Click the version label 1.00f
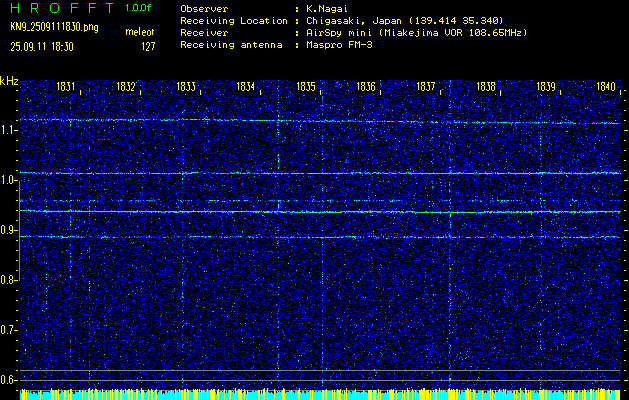The width and height of the screenshot is (629, 400). (x=138, y=8)
